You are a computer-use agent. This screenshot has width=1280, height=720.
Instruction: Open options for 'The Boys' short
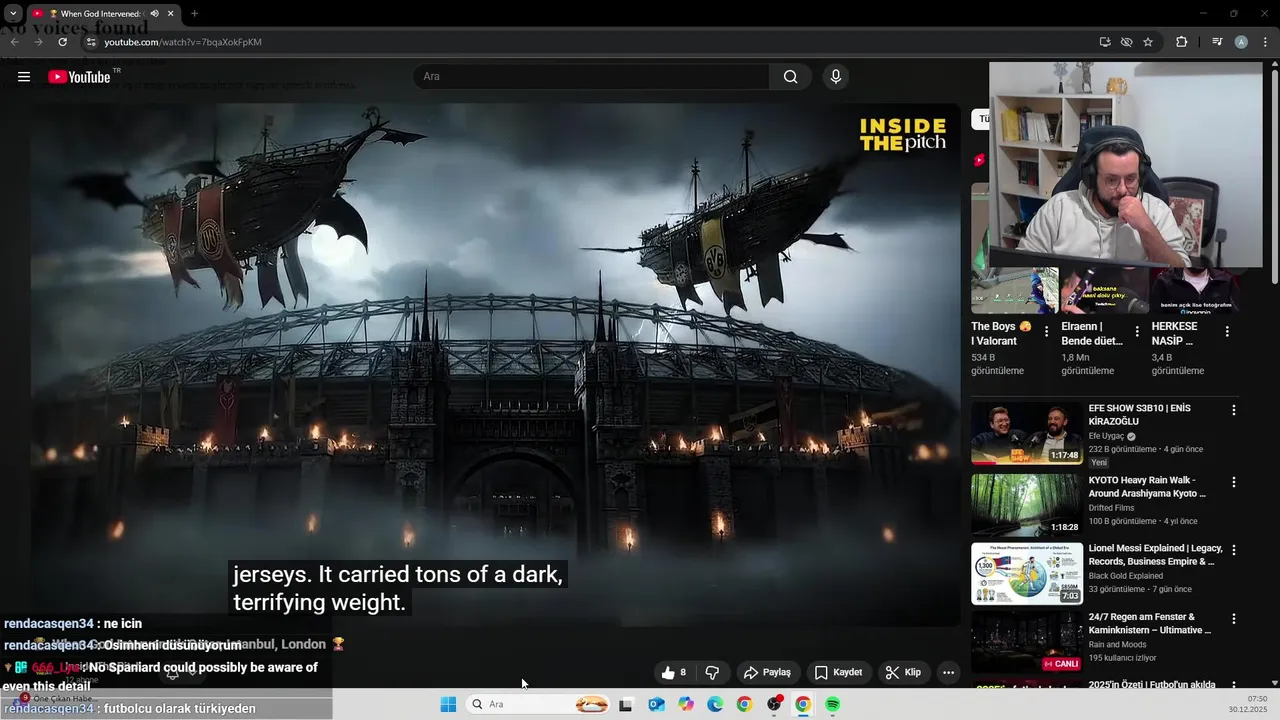coord(1047,331)
